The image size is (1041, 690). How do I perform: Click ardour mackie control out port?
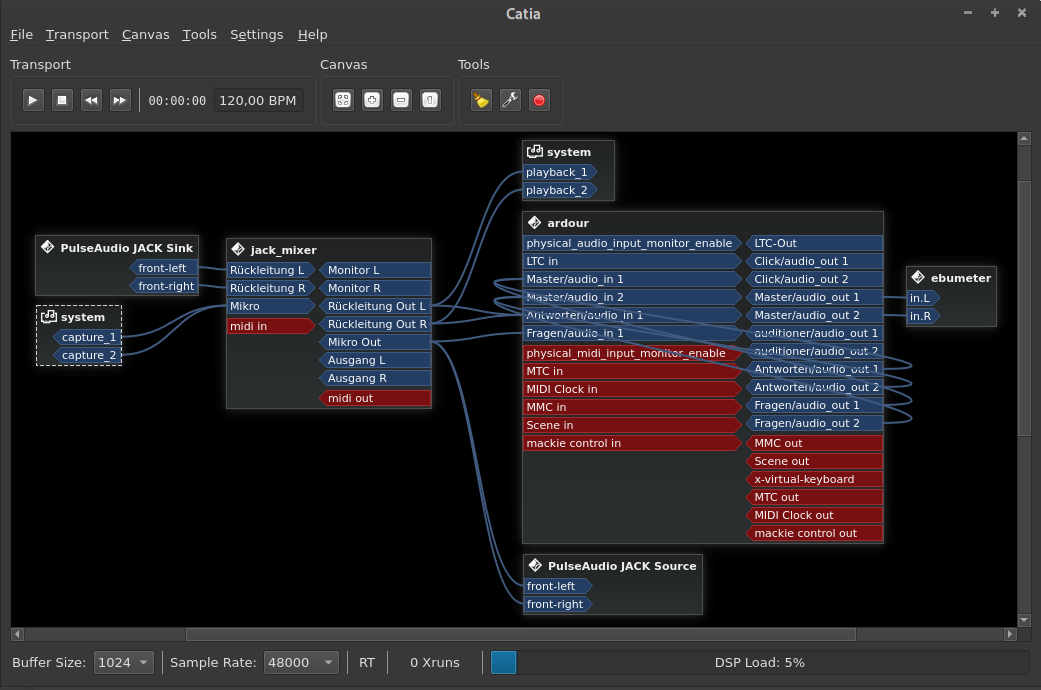(815, 533)
